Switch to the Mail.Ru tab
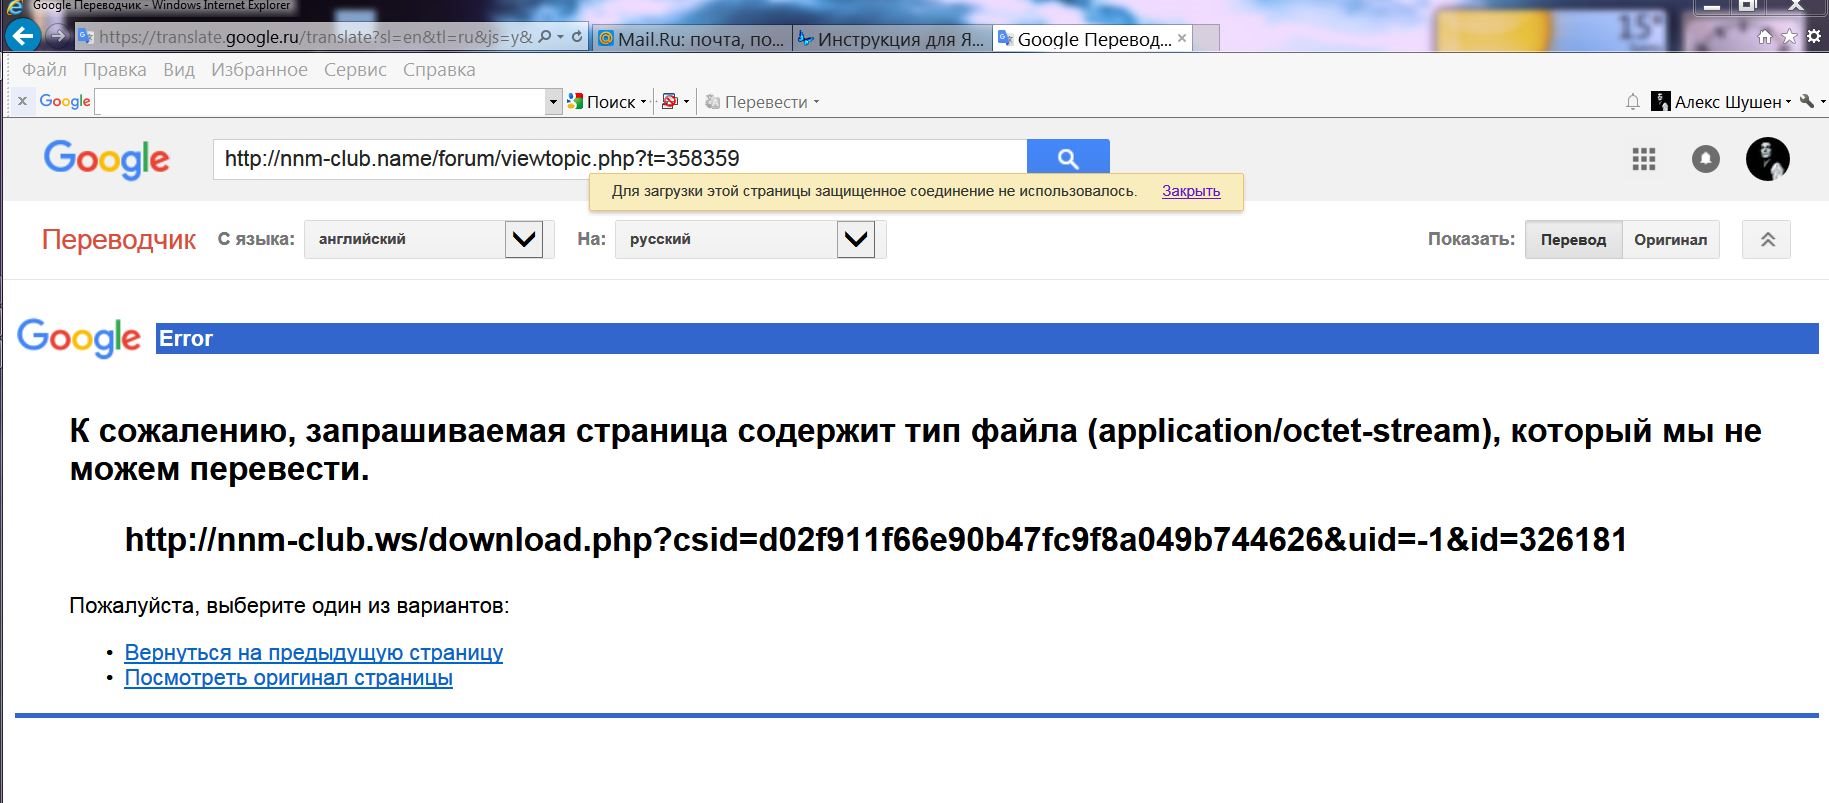 tap(692, 39)
